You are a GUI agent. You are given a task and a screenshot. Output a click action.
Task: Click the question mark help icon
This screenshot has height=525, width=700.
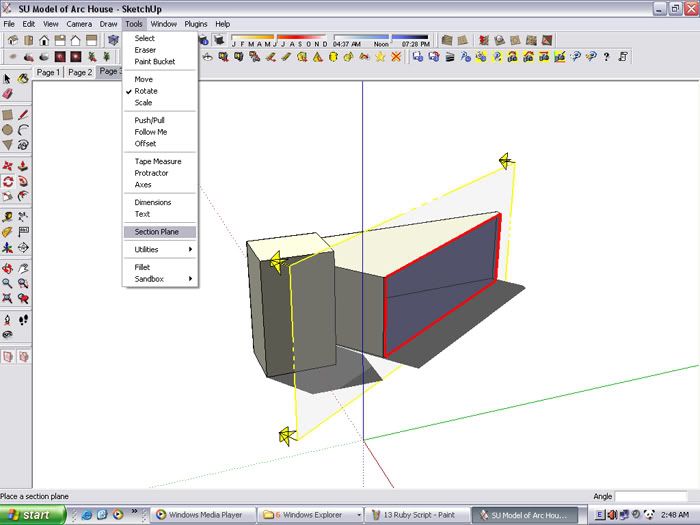[606, 57]
